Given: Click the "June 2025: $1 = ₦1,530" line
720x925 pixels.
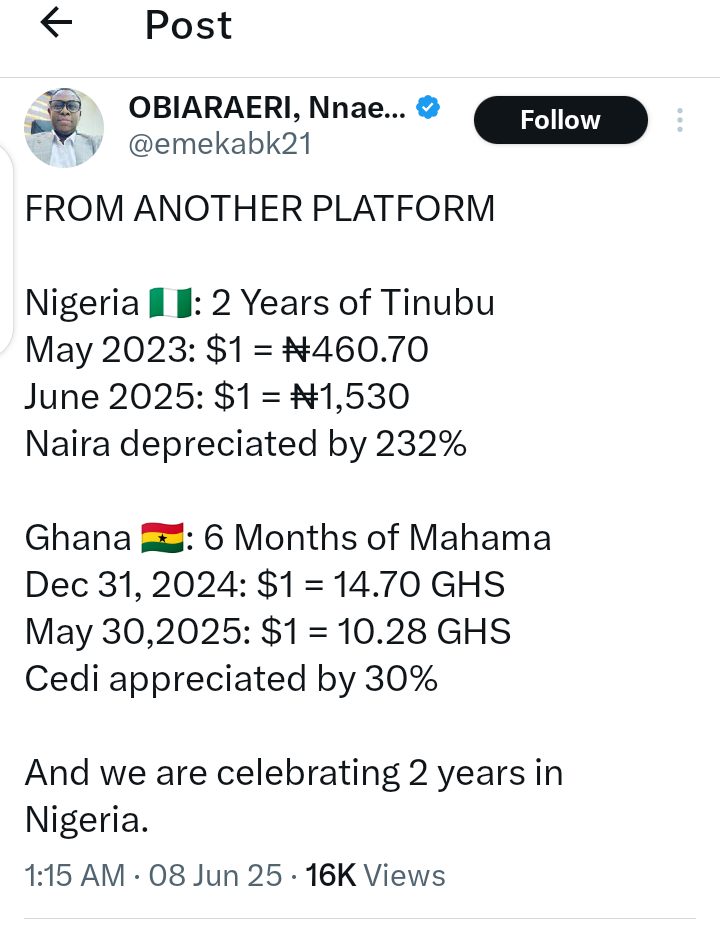Looking at the screenshot, I should coord(217,397).
